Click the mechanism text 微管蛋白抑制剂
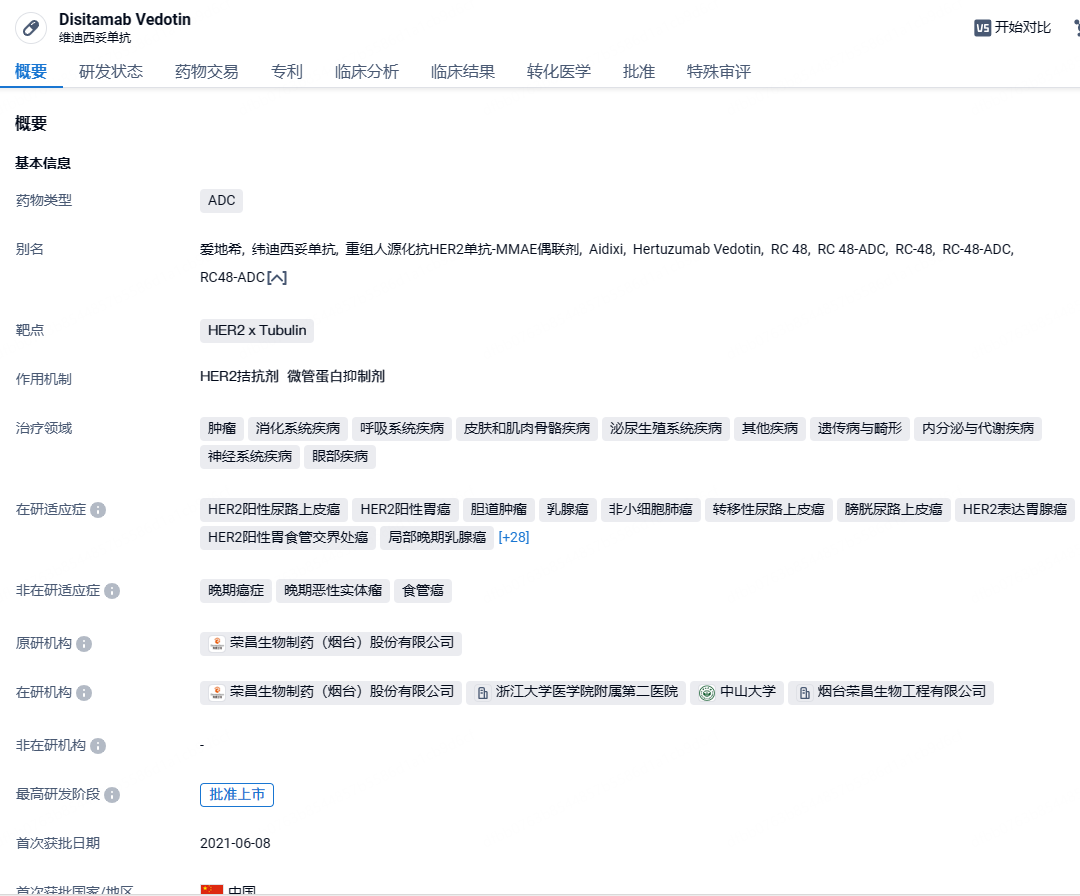The height and width of the screenshot is (896, 1080). click(336, 377)
